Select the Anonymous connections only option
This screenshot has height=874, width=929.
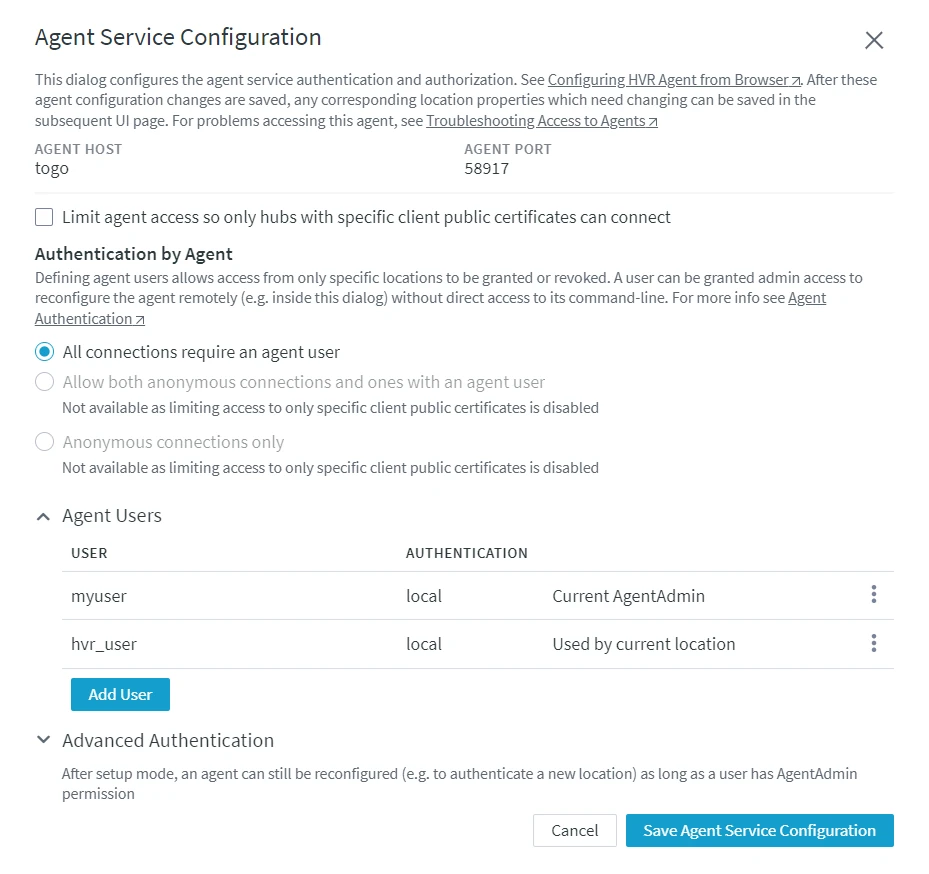(x=43, y=441)
